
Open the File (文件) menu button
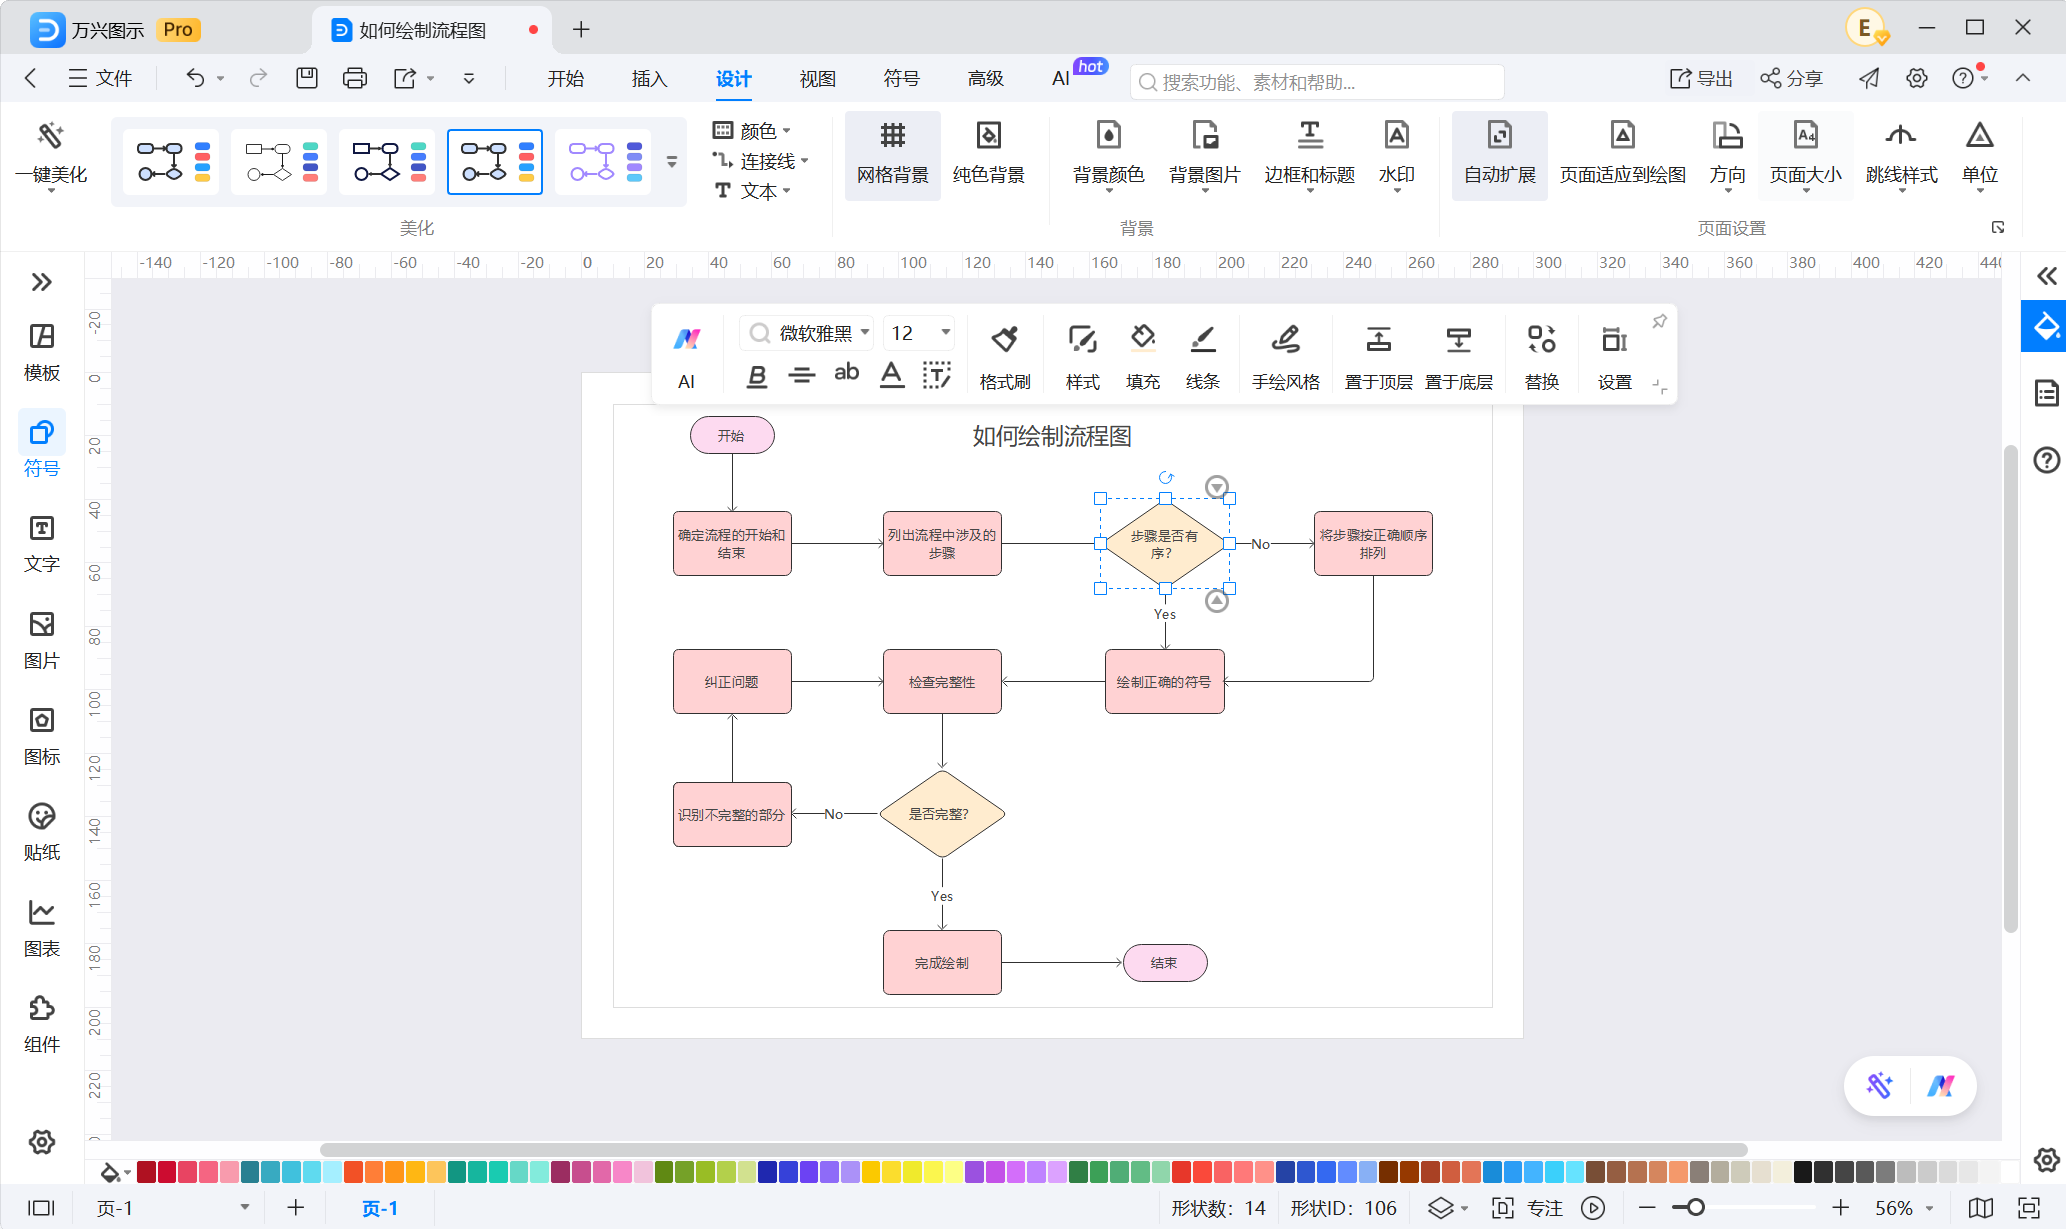100,78
